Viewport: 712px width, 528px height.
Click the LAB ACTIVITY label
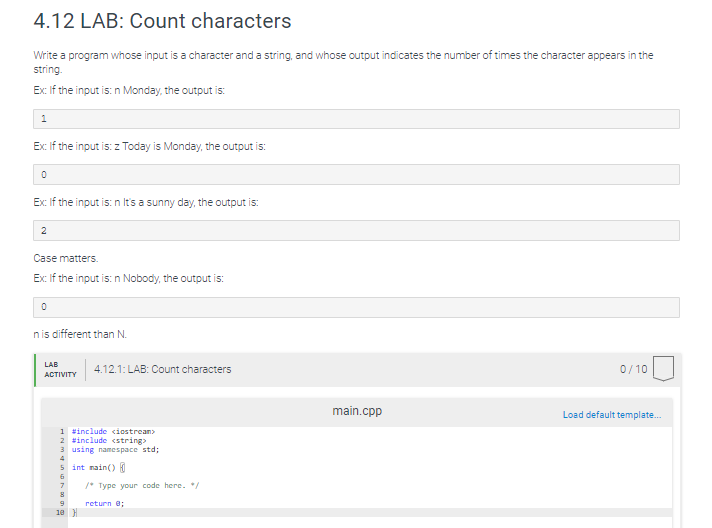(x=60, y=370)
